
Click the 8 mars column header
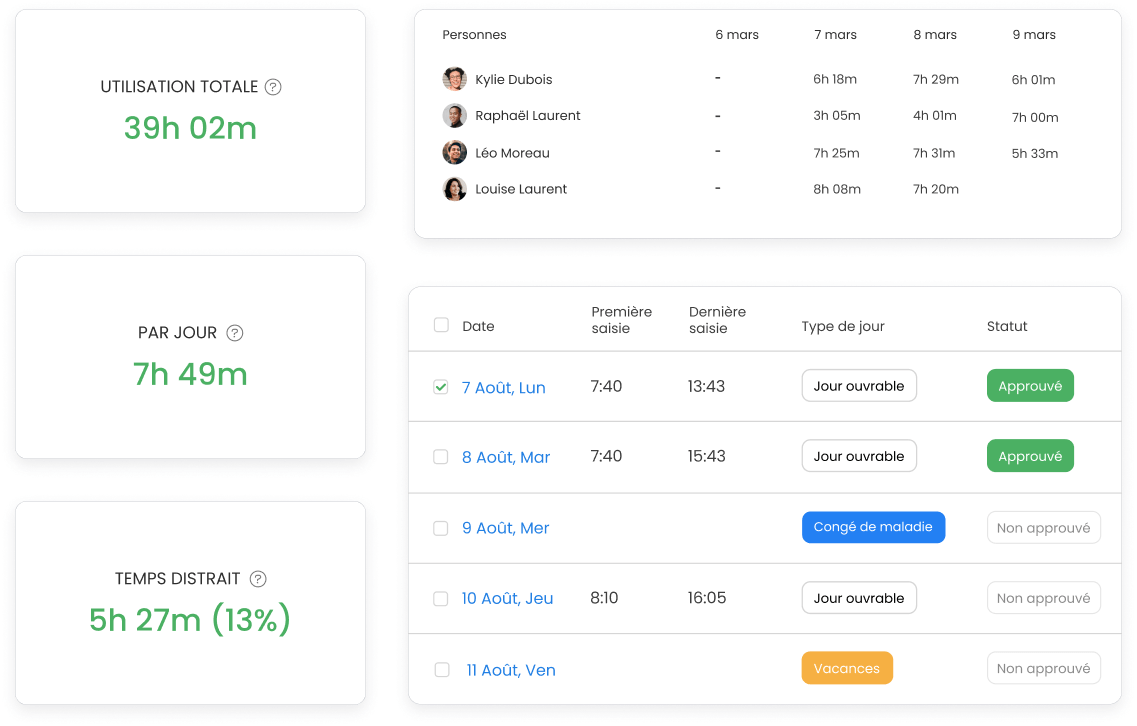(x=935, y=35)
